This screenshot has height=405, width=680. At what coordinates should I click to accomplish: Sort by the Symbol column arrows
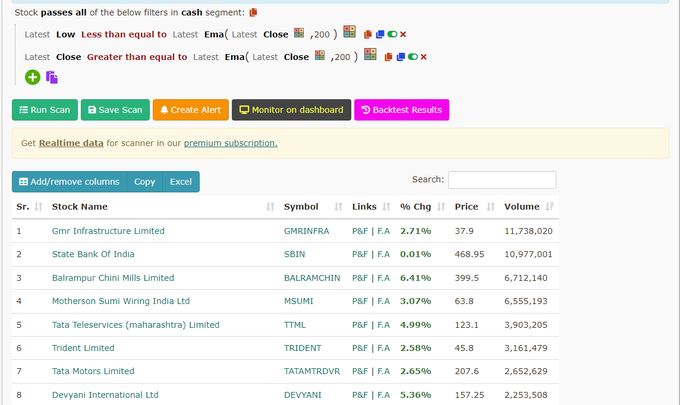click(x=338, y=207)
